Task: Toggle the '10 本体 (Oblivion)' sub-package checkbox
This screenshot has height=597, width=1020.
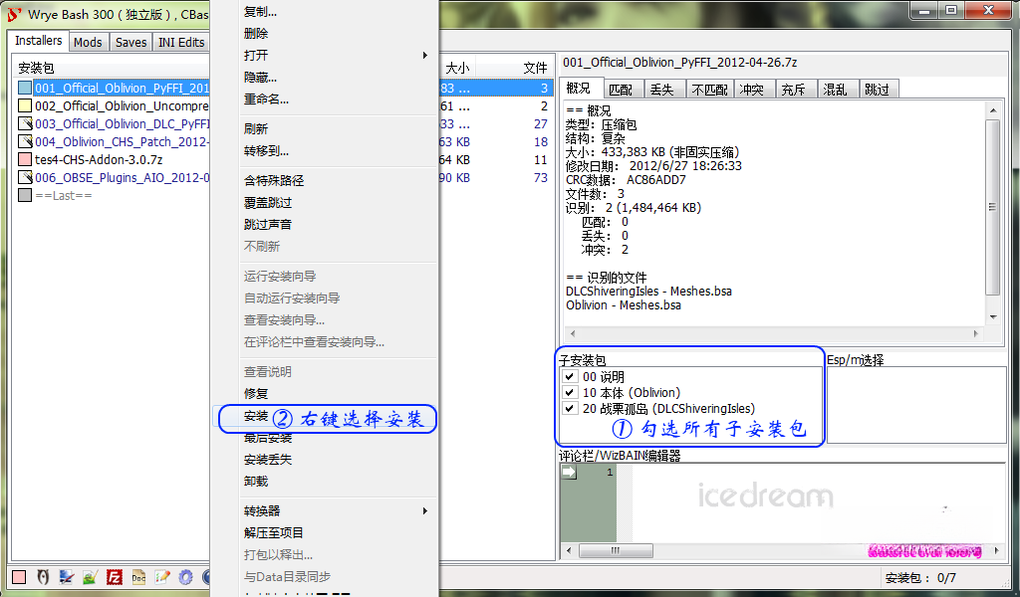Action: pos(570,393)
